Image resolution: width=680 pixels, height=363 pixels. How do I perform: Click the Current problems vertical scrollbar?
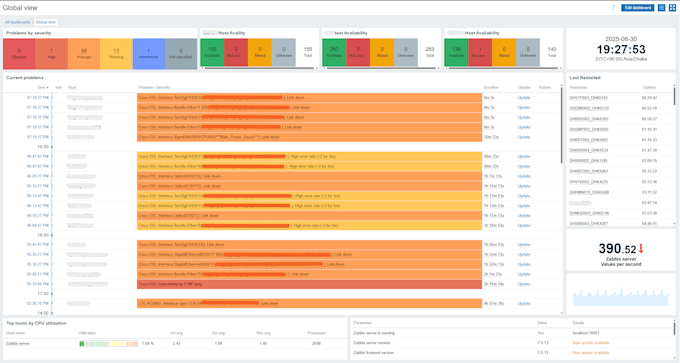562,126
